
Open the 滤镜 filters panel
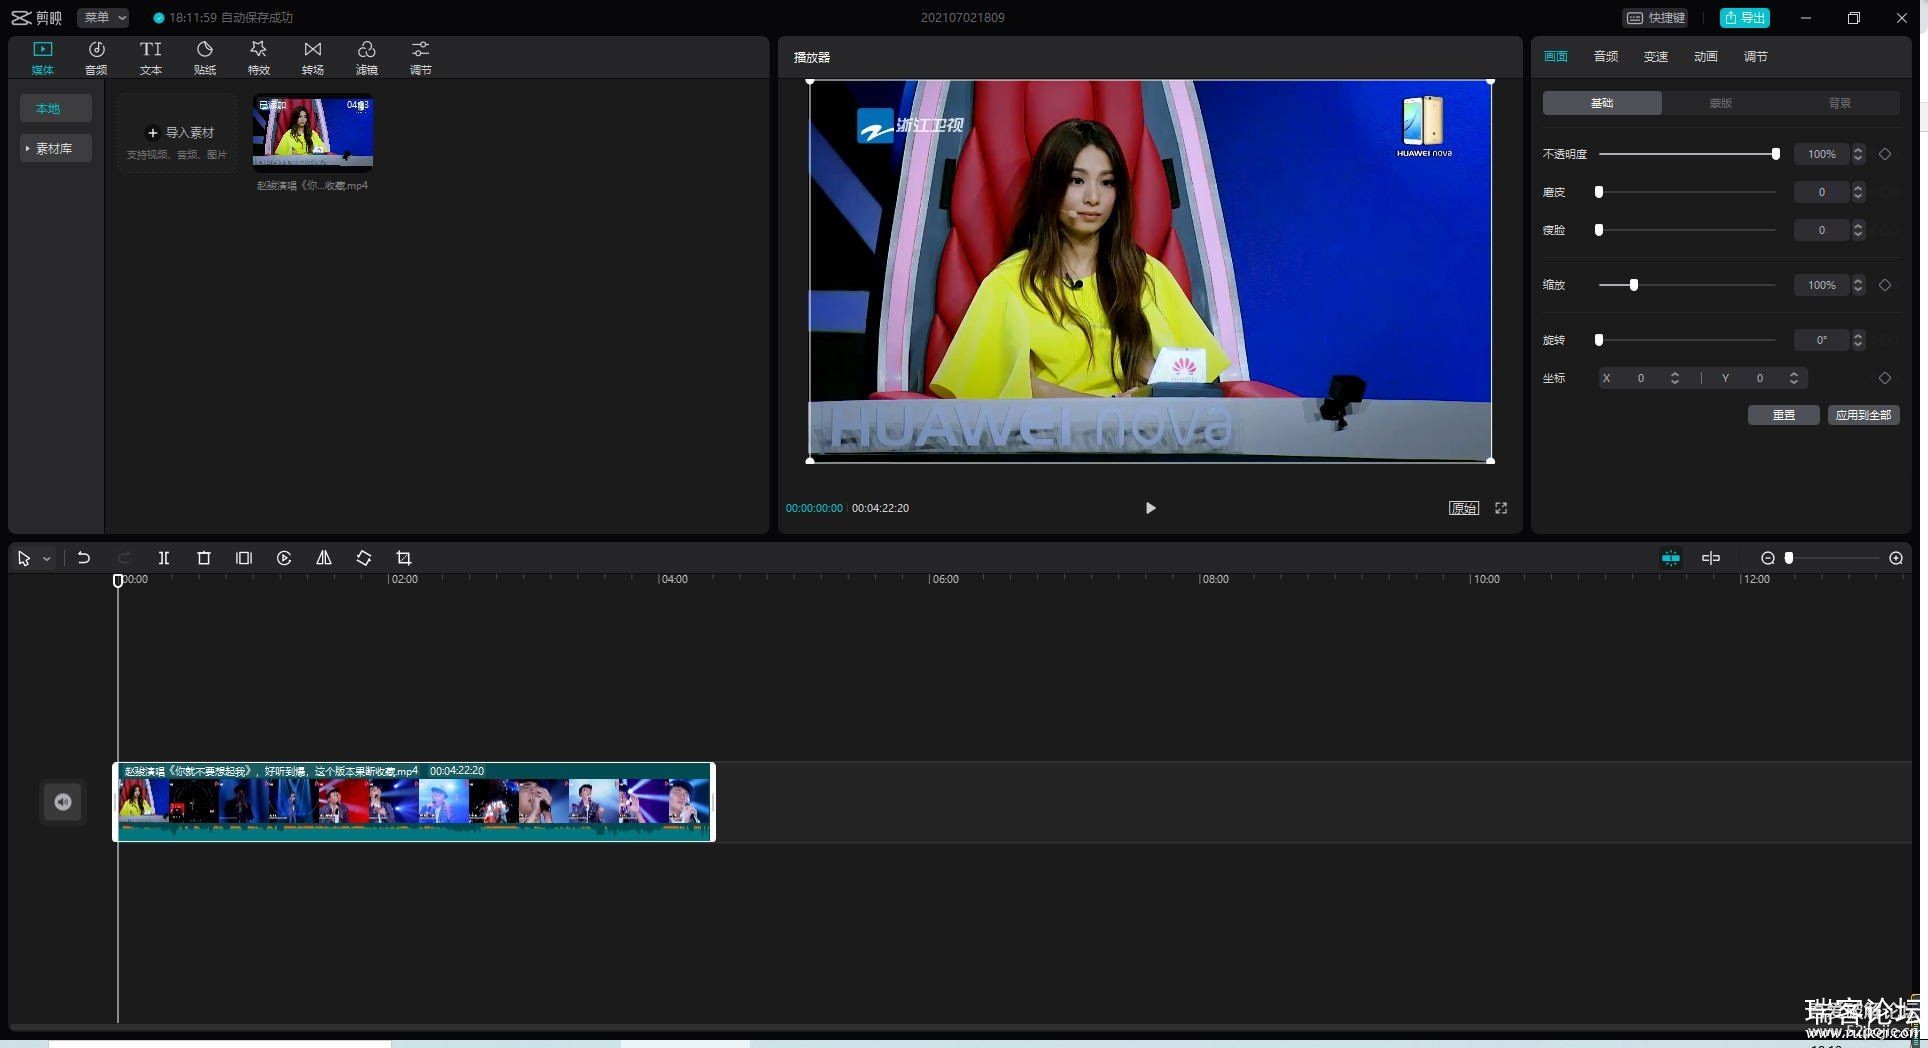click(x=367, y=58)
